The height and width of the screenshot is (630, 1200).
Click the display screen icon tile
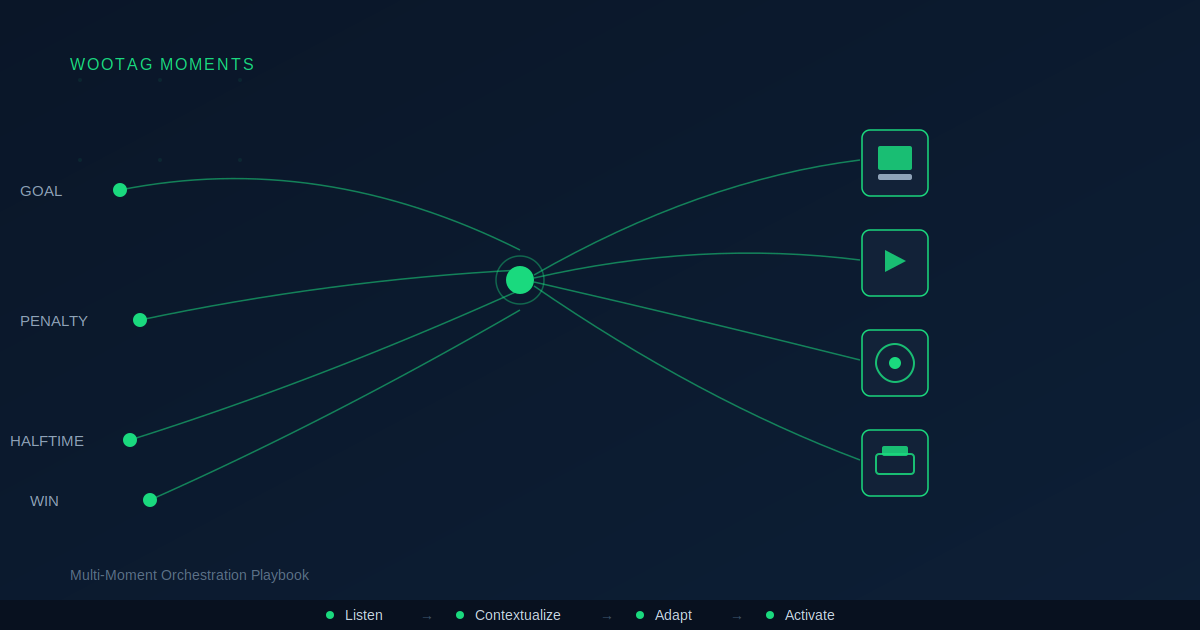(x=895, y=163)
